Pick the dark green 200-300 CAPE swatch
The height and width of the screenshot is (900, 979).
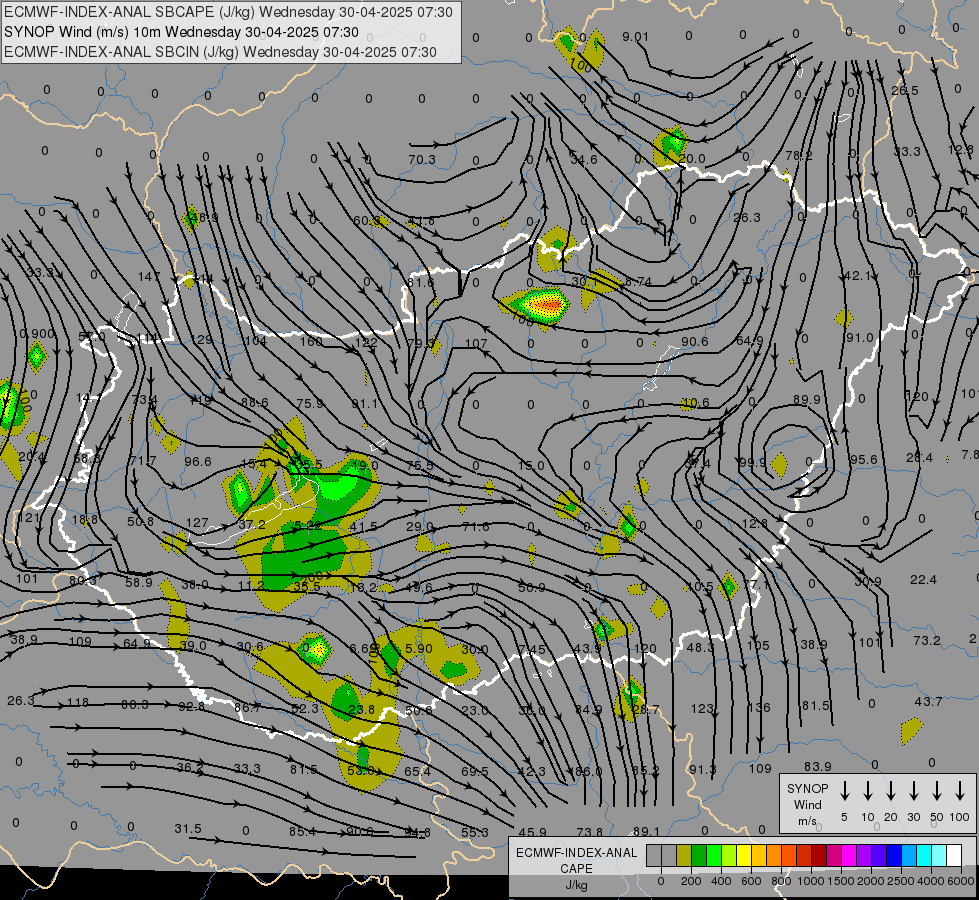coord(699,856)
